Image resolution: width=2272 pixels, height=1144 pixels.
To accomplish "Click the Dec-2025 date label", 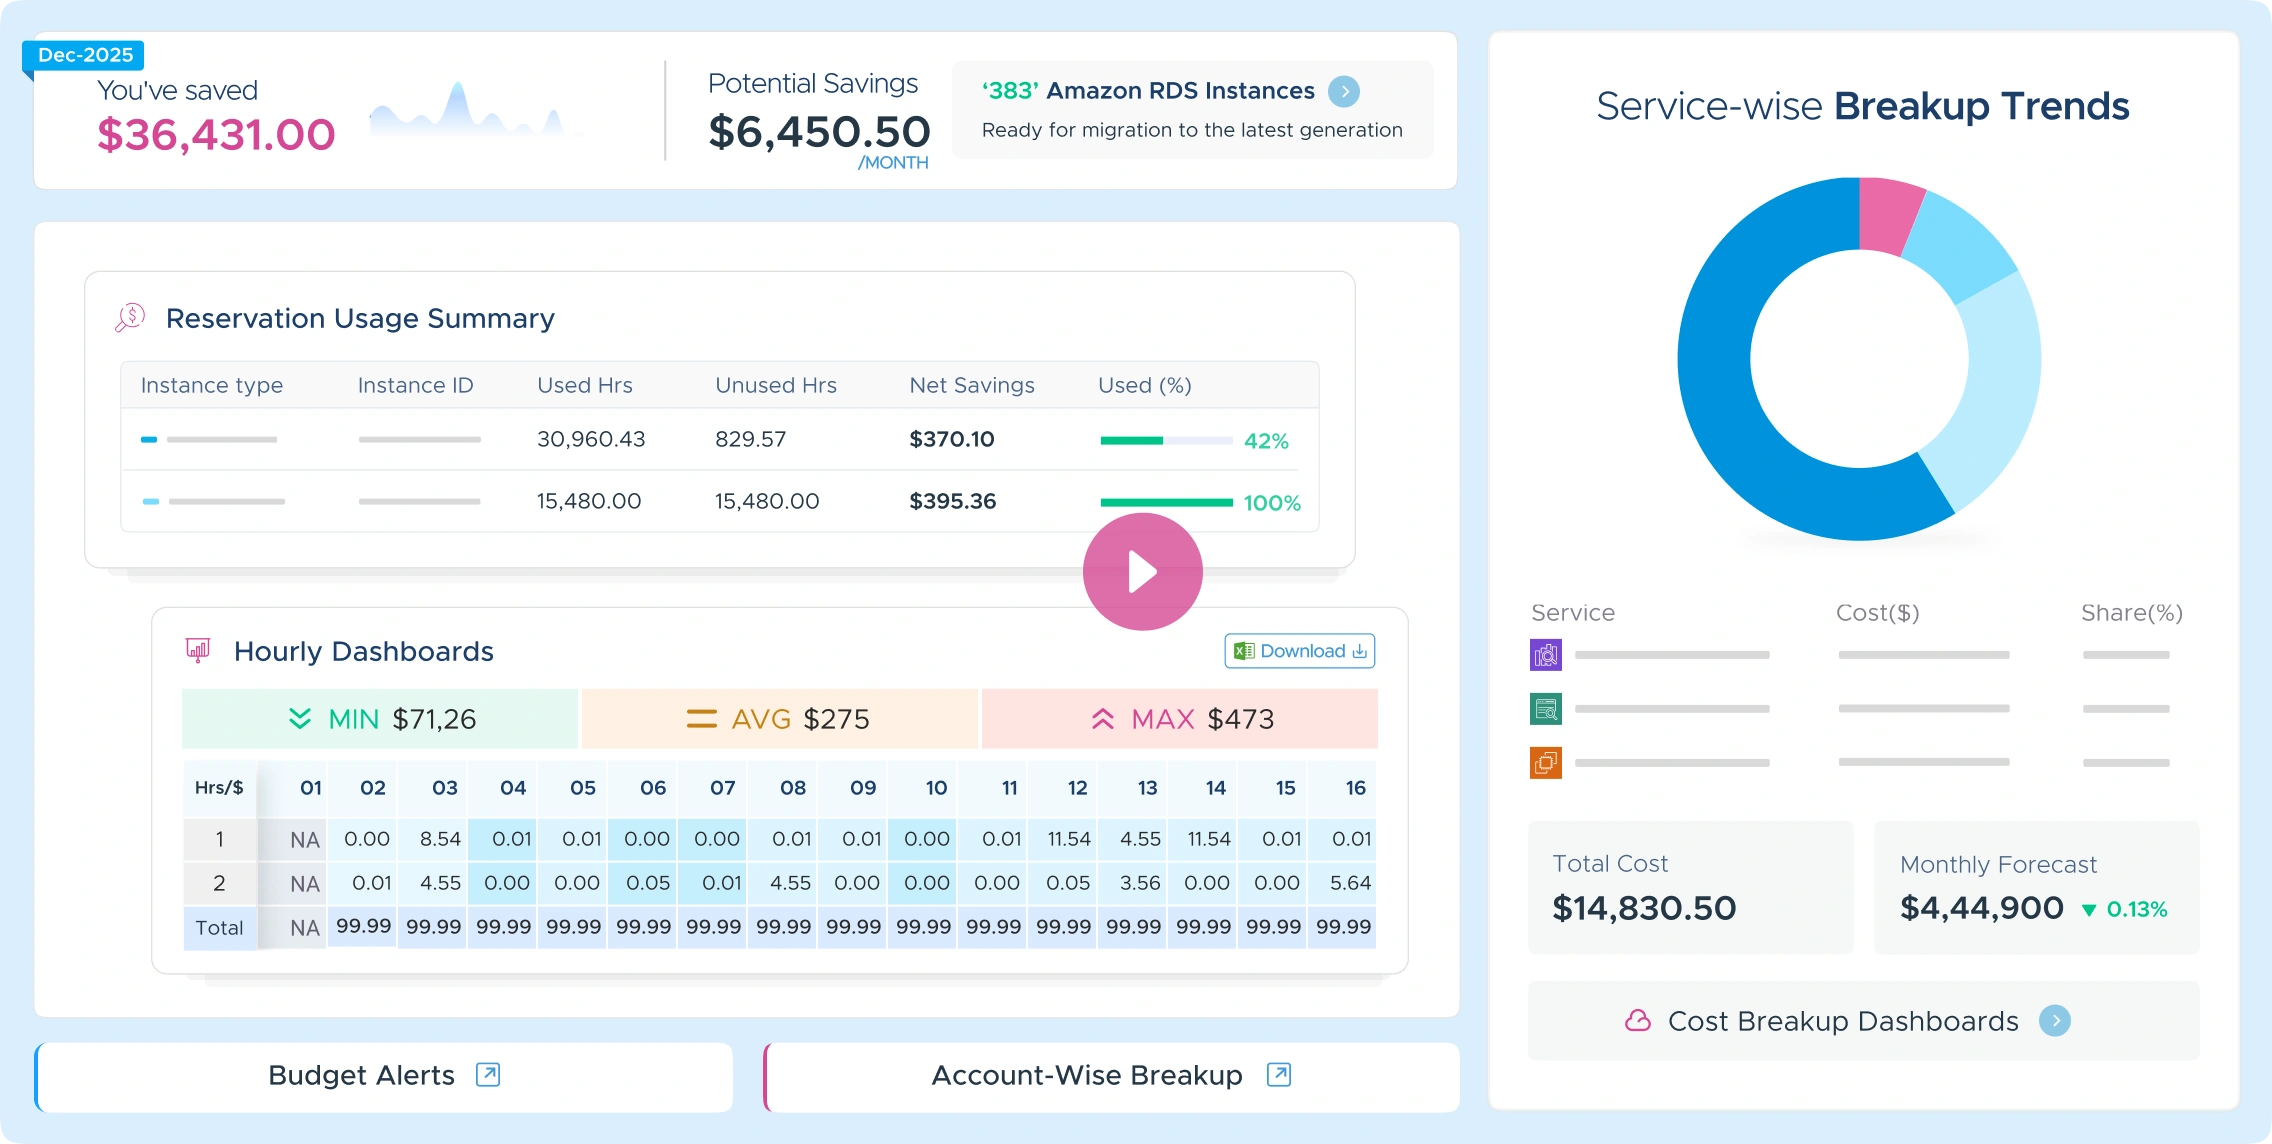I will [85, 55].
